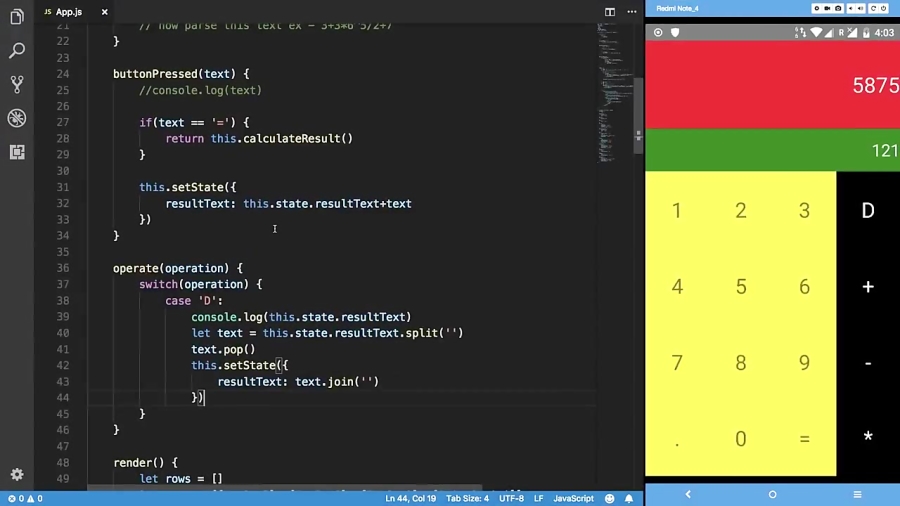Tap Android back navigation button
Screen dimensions: 900x506
point(688,494)
